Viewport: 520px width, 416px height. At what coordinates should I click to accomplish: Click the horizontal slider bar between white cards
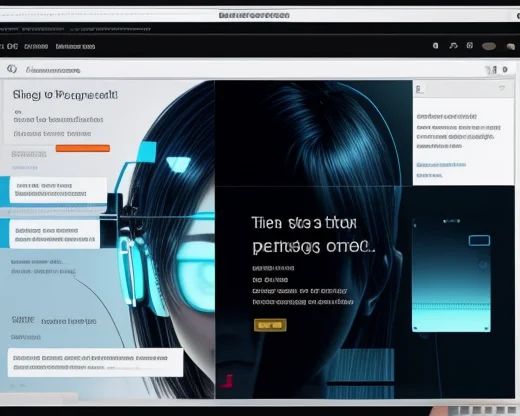(x=53, y=211)
